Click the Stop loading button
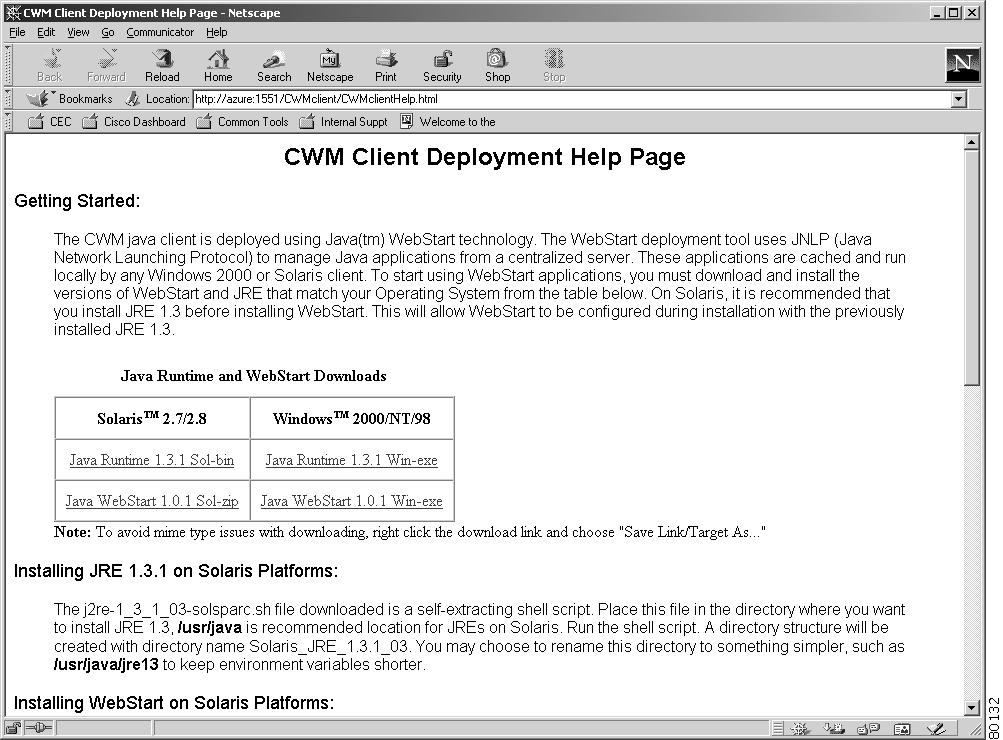 point(554,66)
